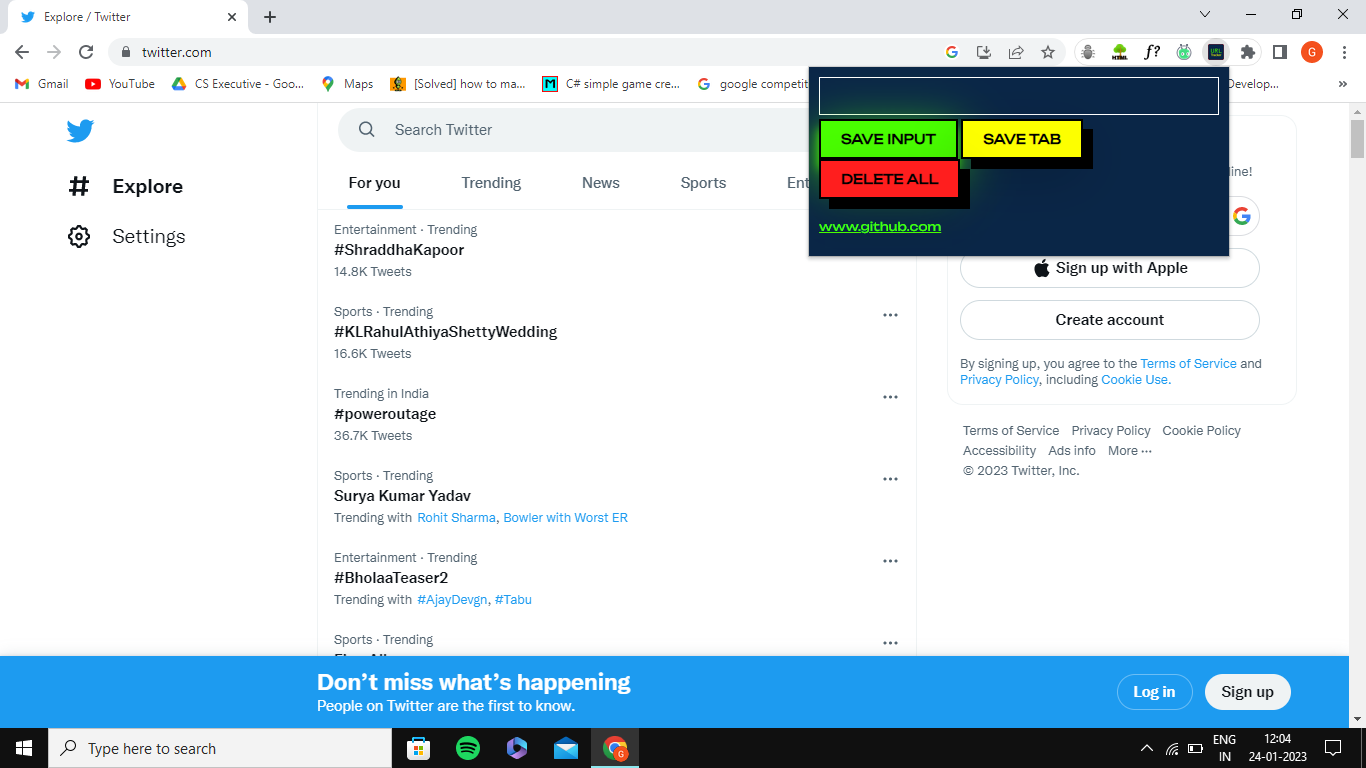Open the notification center icon
Screen dimensions: 1366x768
tap(1333, 747)
